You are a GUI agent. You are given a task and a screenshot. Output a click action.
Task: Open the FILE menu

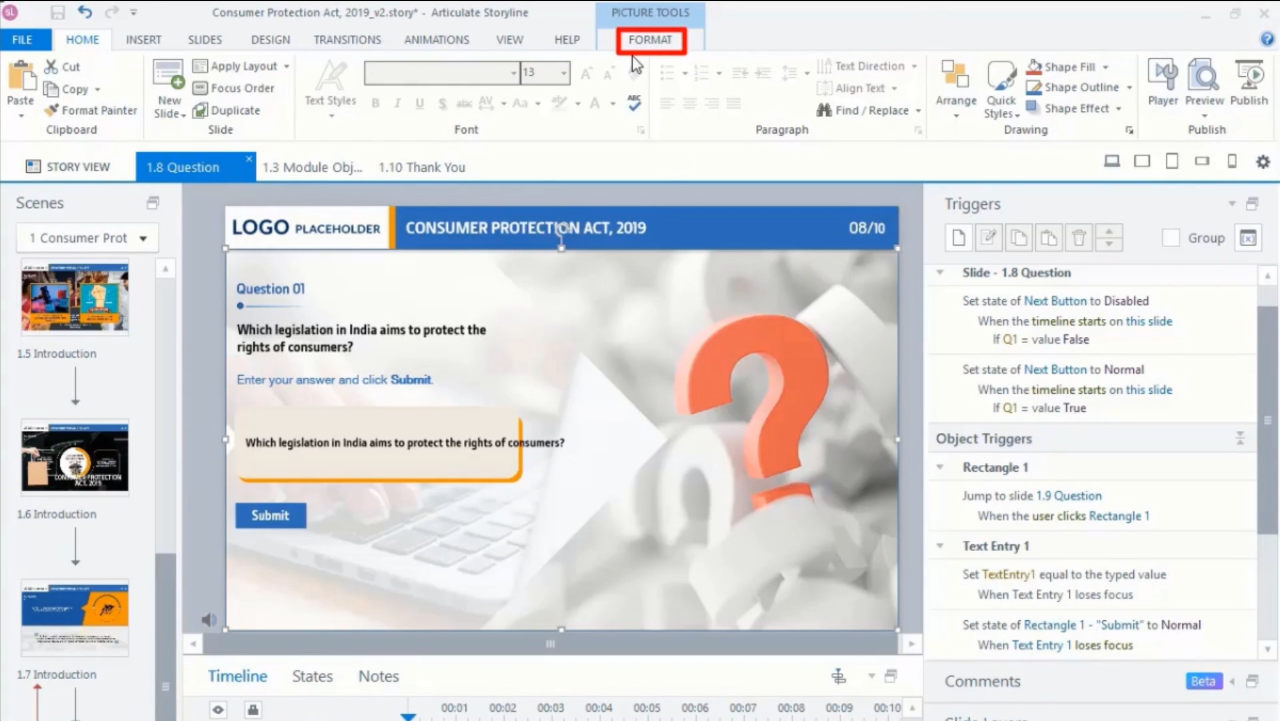pyautogui.click(x=22, y=40)
